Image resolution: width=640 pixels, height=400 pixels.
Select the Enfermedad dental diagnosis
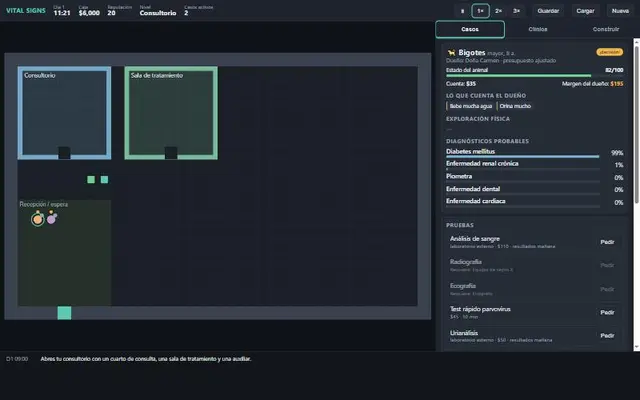[534, 189]
